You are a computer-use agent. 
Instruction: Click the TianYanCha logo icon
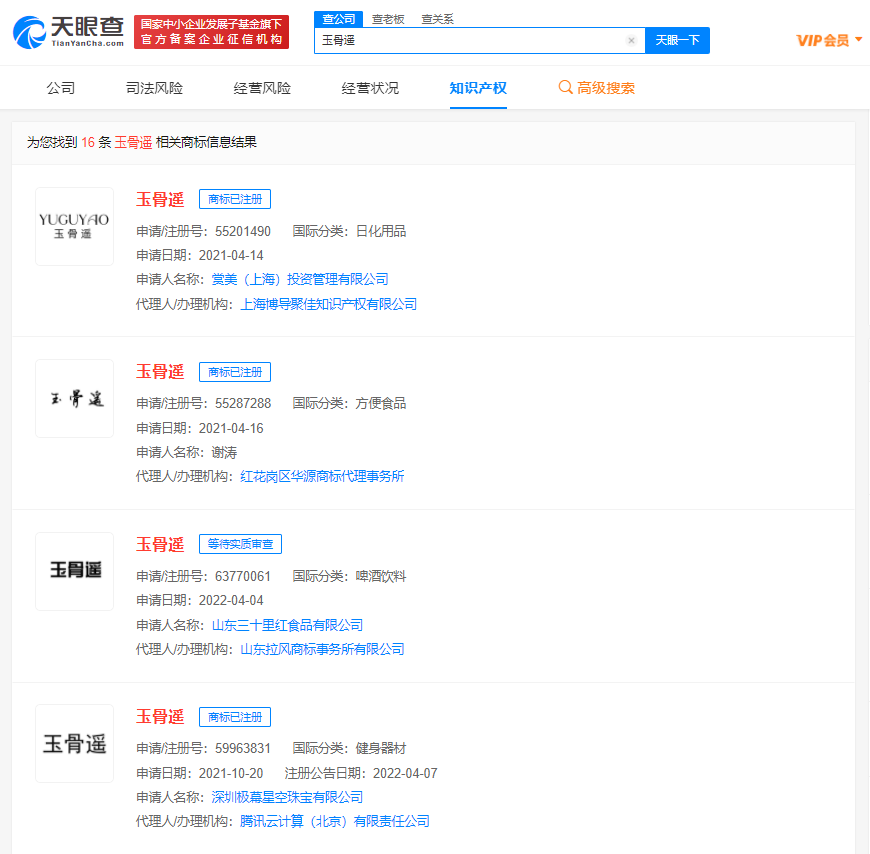coord(29,33)
